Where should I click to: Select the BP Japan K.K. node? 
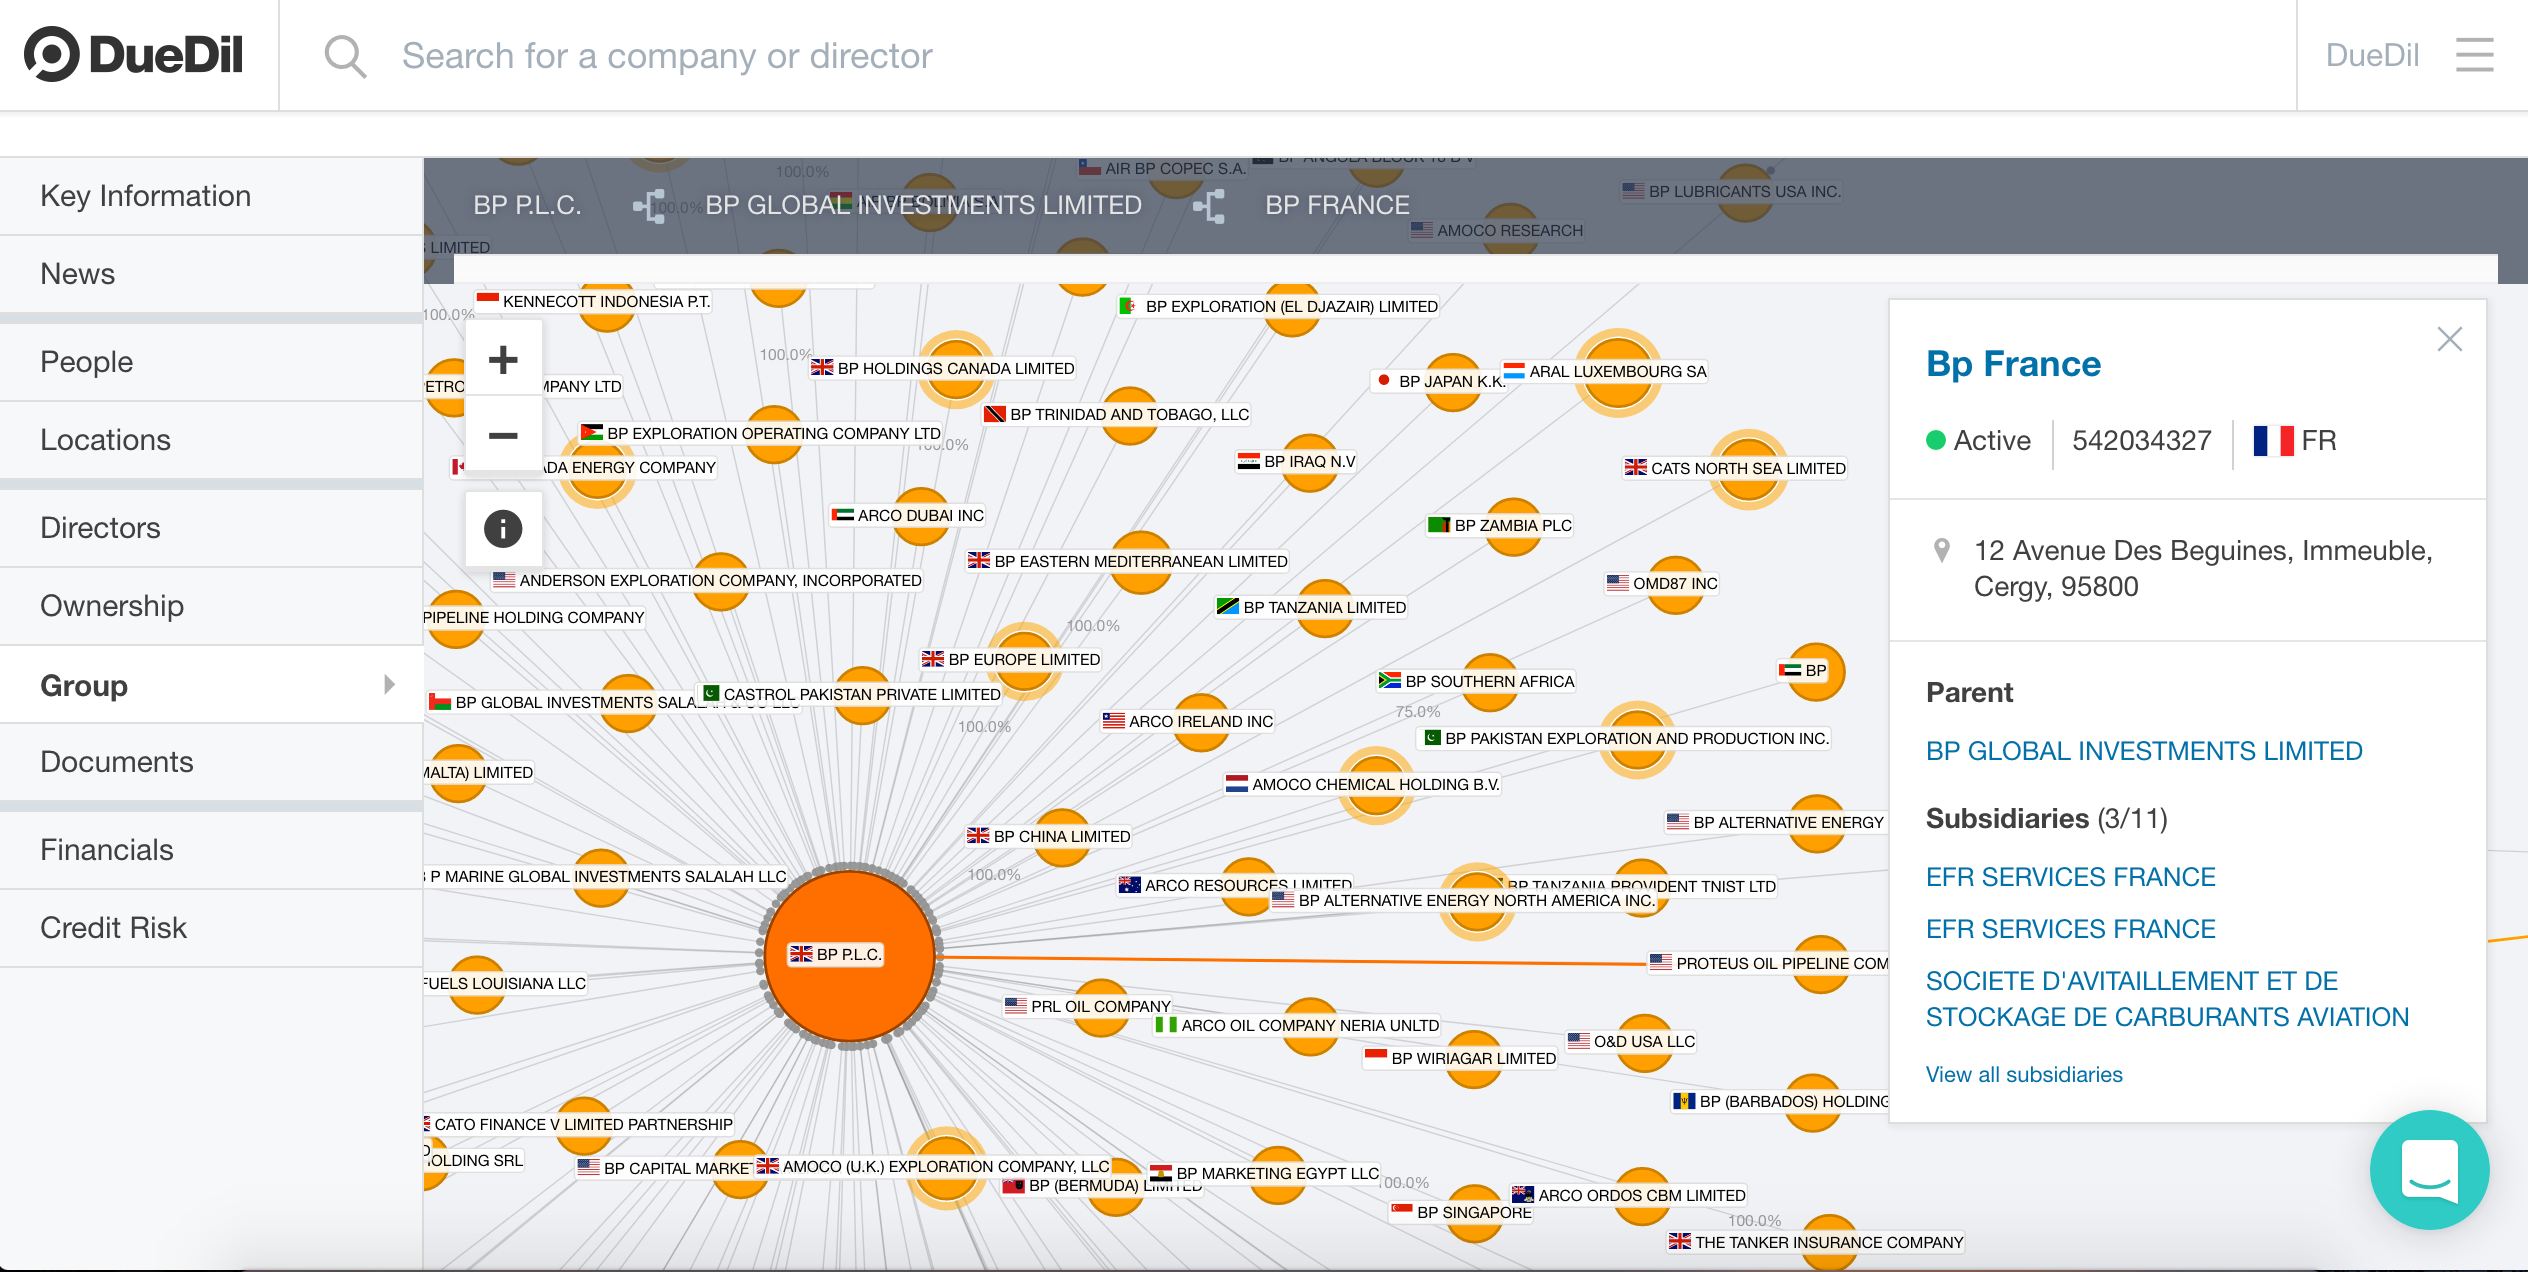[1452, 382]
